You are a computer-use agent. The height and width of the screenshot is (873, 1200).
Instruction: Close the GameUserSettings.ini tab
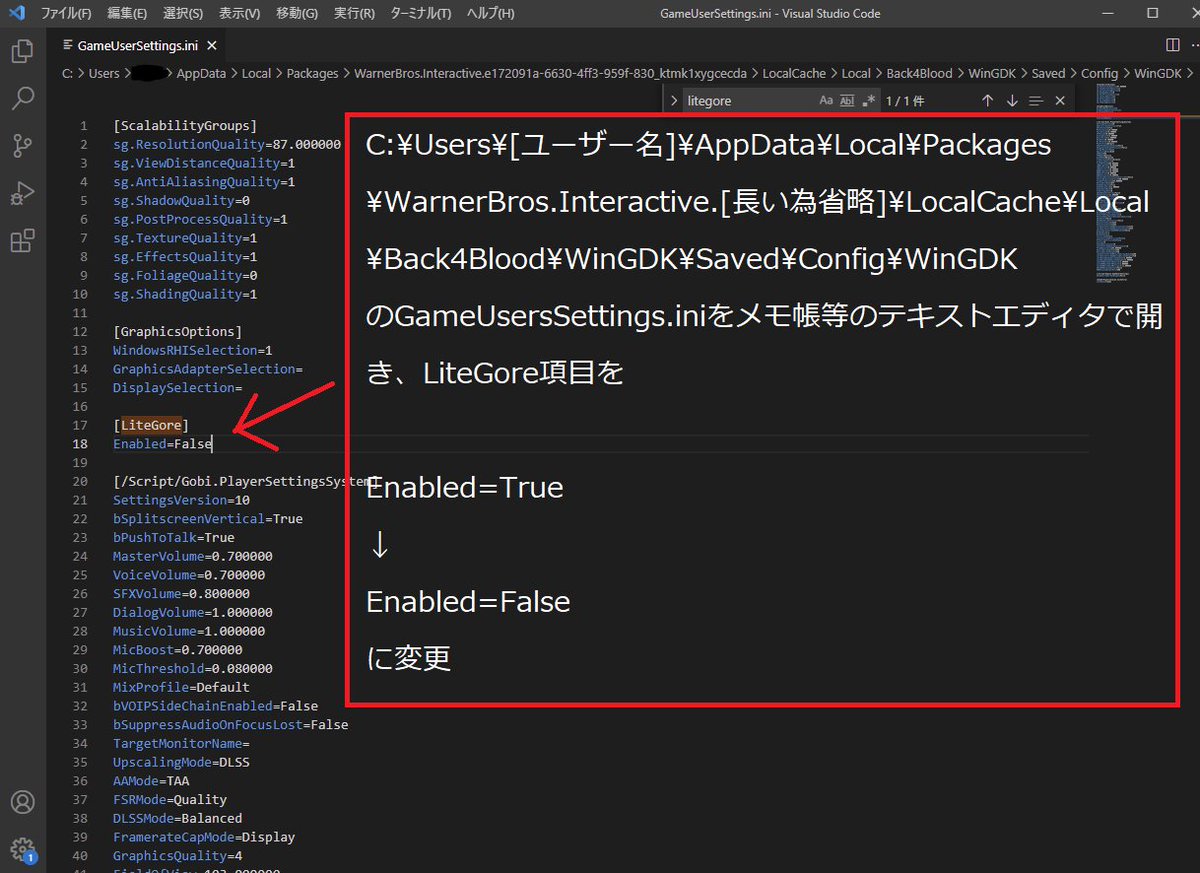coord(212,45)
